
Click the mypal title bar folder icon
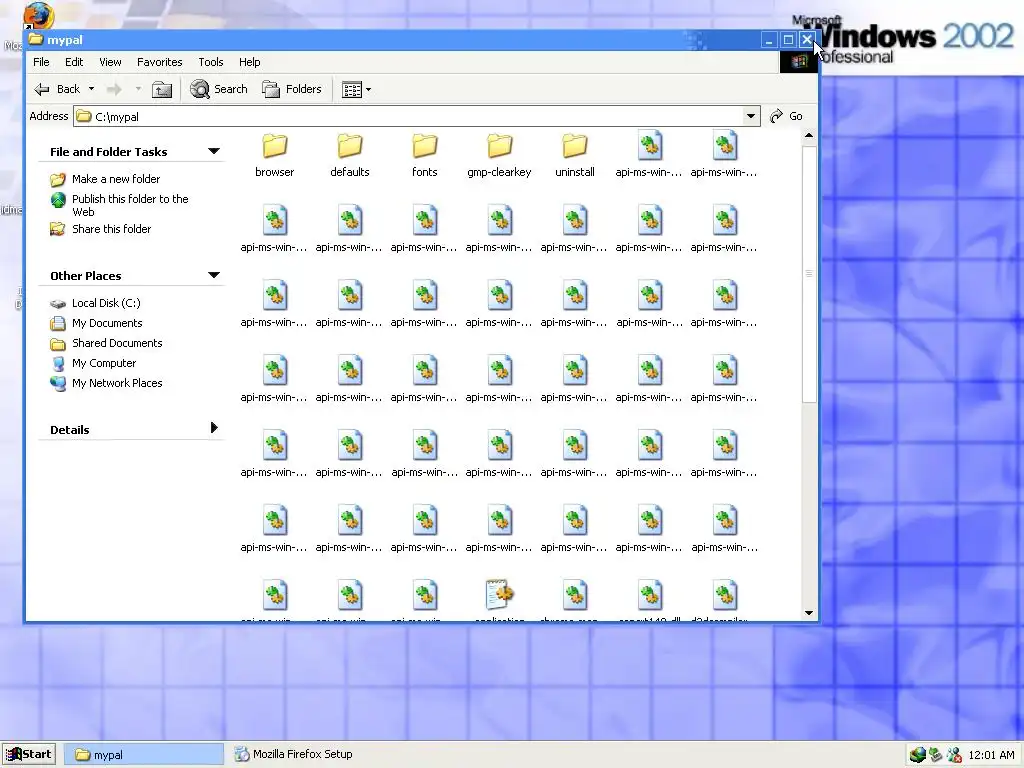(36, 39)
